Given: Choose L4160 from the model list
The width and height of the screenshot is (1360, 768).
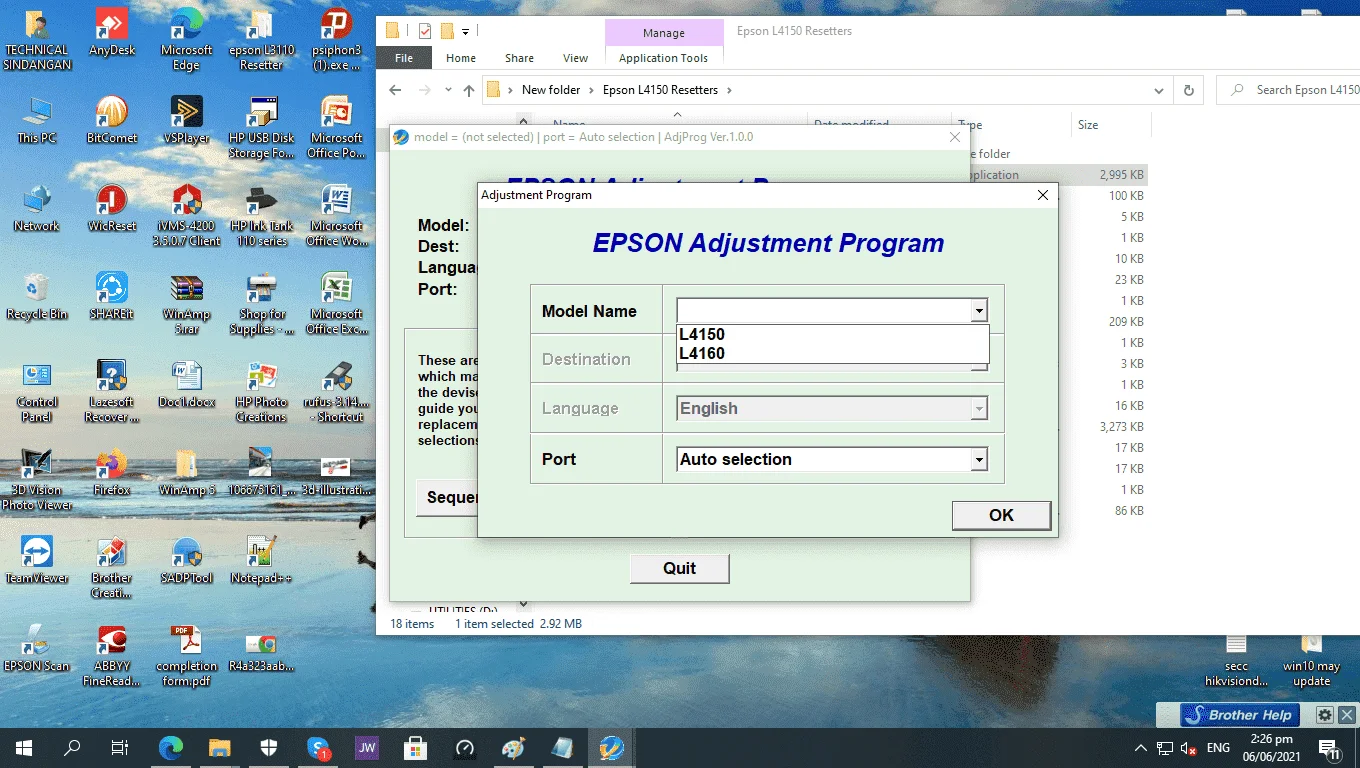Looking at the screenshot, I should click(x=833, y=353).
